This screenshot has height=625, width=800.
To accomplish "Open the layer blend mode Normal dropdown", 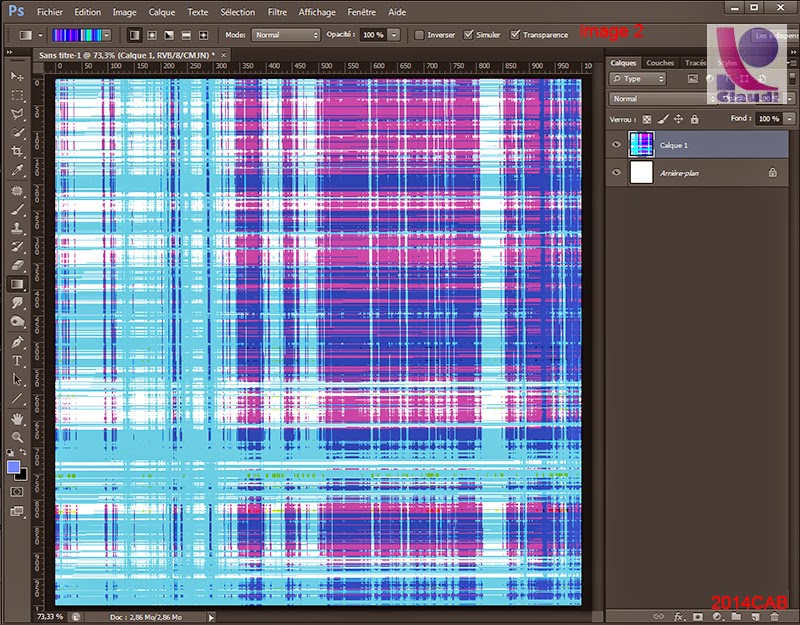I will click(x=663, y=98).
